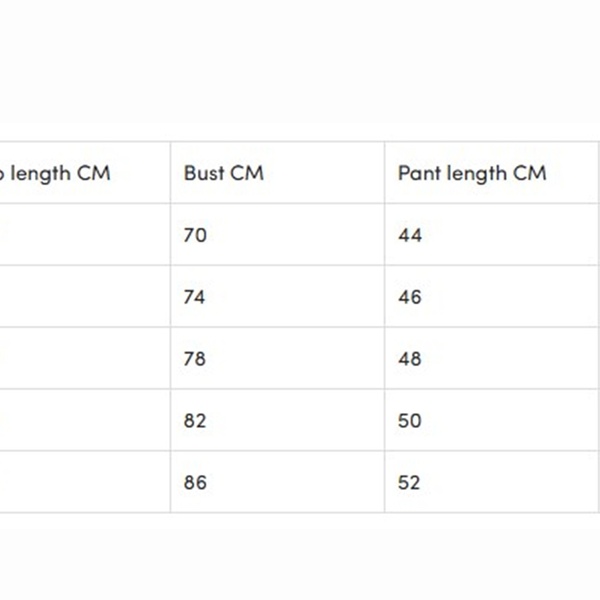Click the empty cell left of bust 82
Image resolution: width=600 pixels, height=600 pixels.
[85, 421]
